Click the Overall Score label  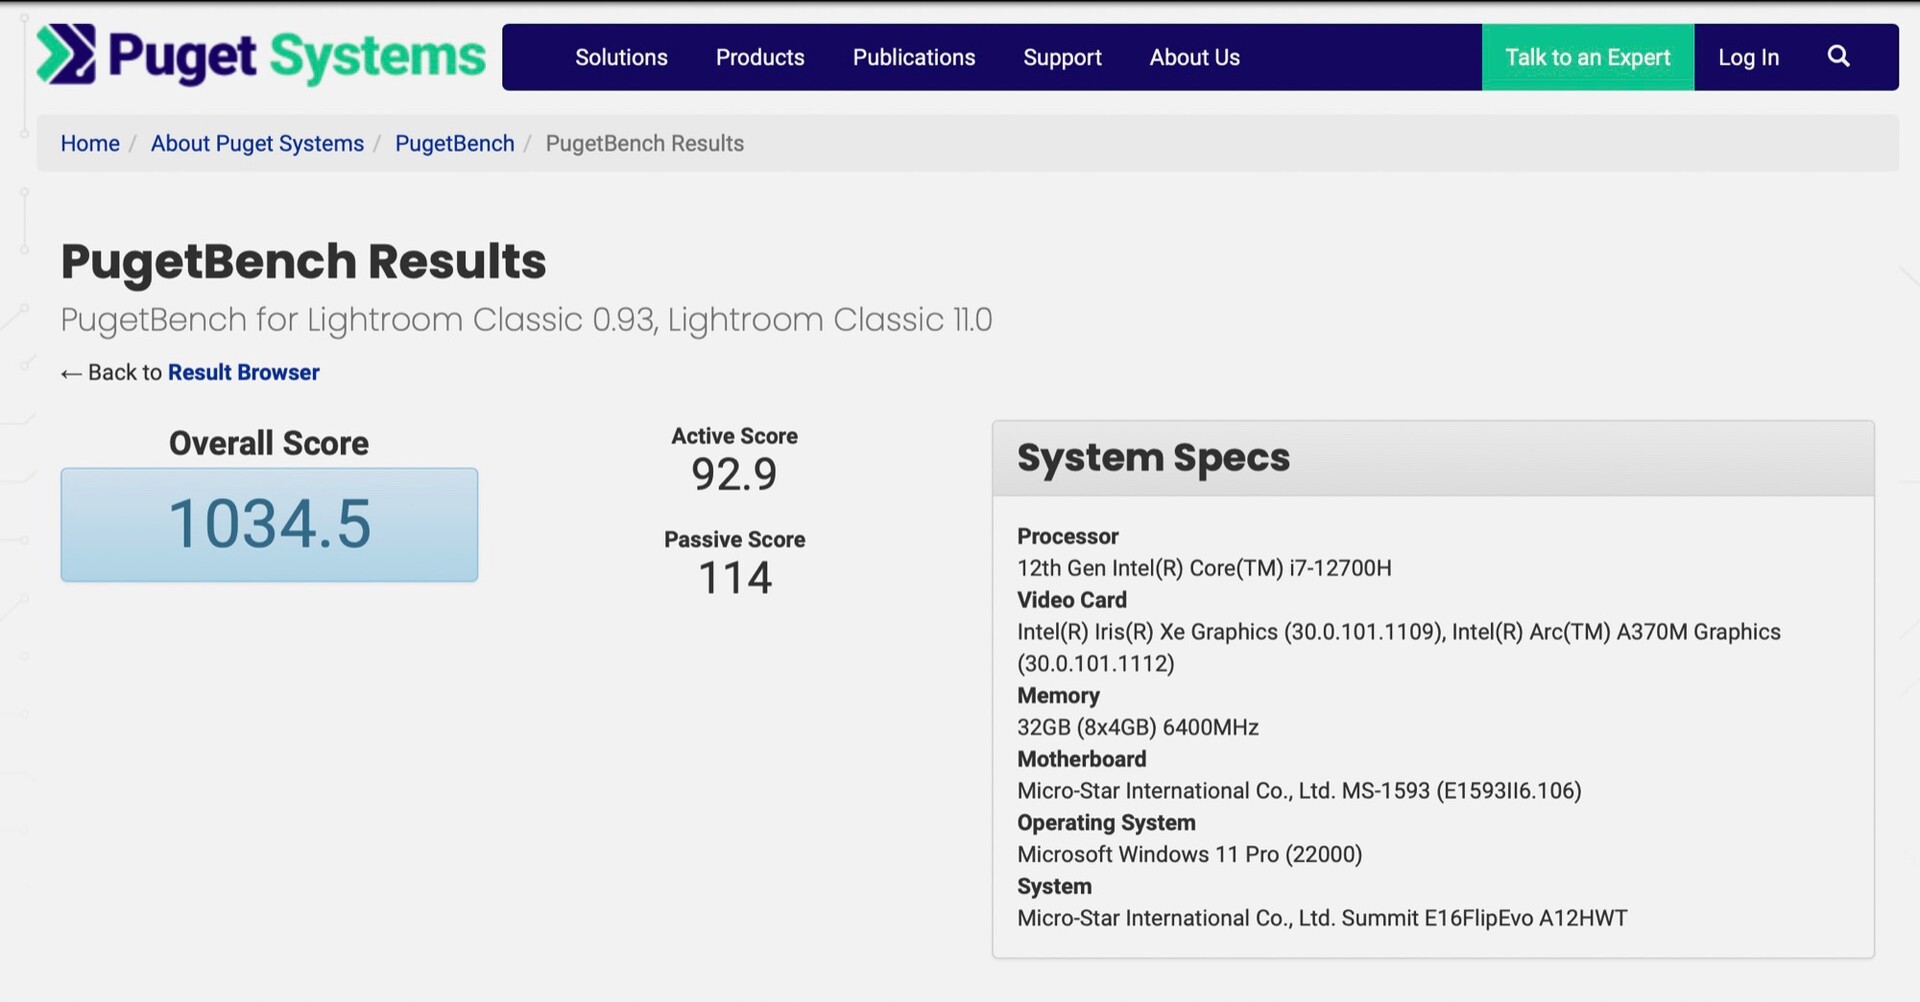point(269,443)
